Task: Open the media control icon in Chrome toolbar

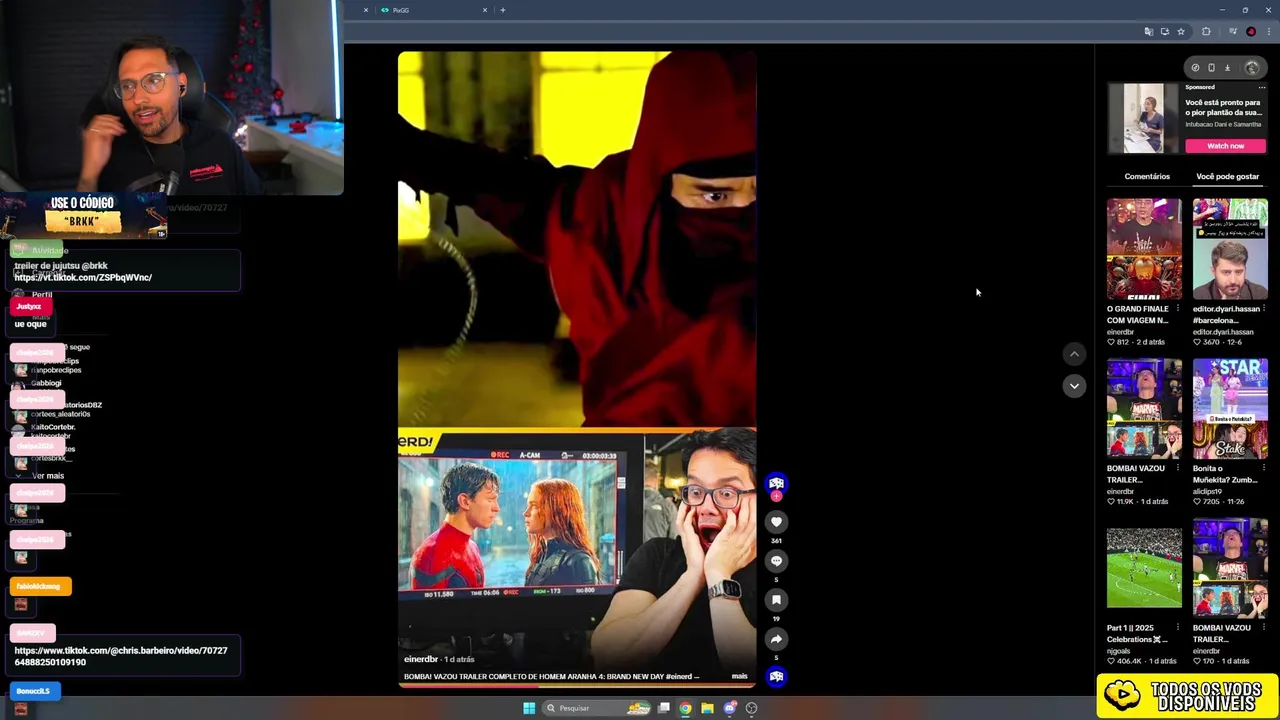Action: click(x=1233, y=32)
